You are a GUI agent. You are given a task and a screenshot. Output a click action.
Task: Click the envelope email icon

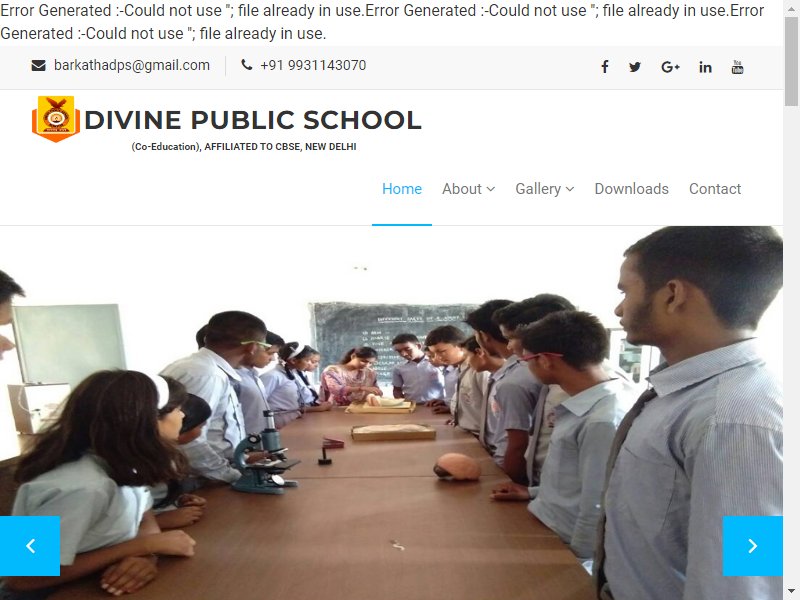pyautogui.click(x=38, y=65)
